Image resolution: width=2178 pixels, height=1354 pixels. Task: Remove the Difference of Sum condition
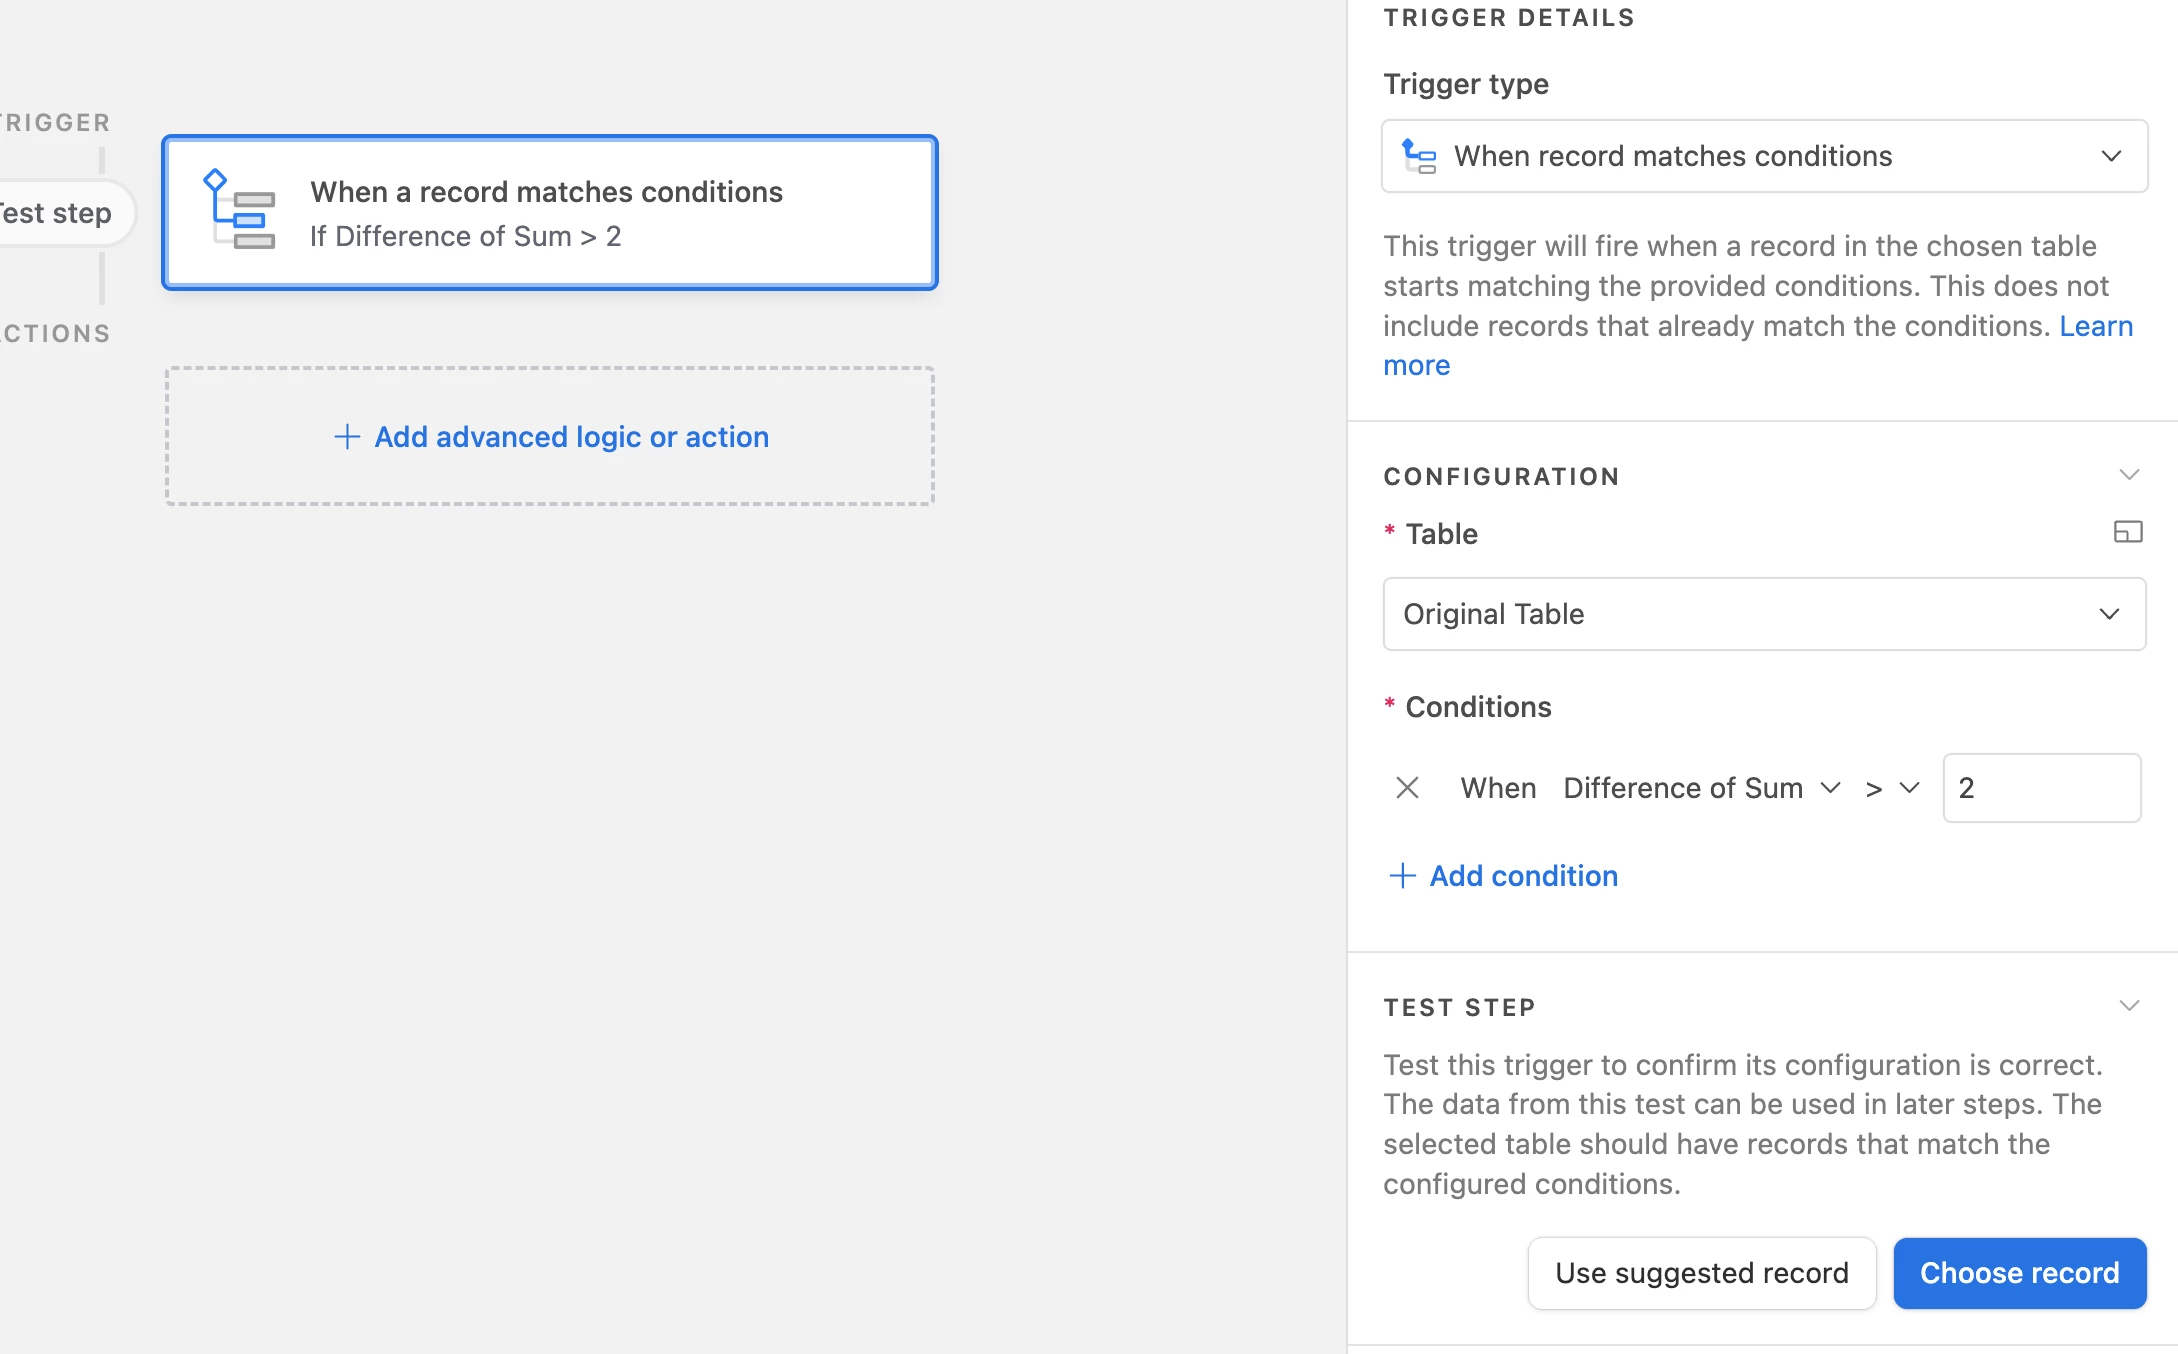[1407, 788]
